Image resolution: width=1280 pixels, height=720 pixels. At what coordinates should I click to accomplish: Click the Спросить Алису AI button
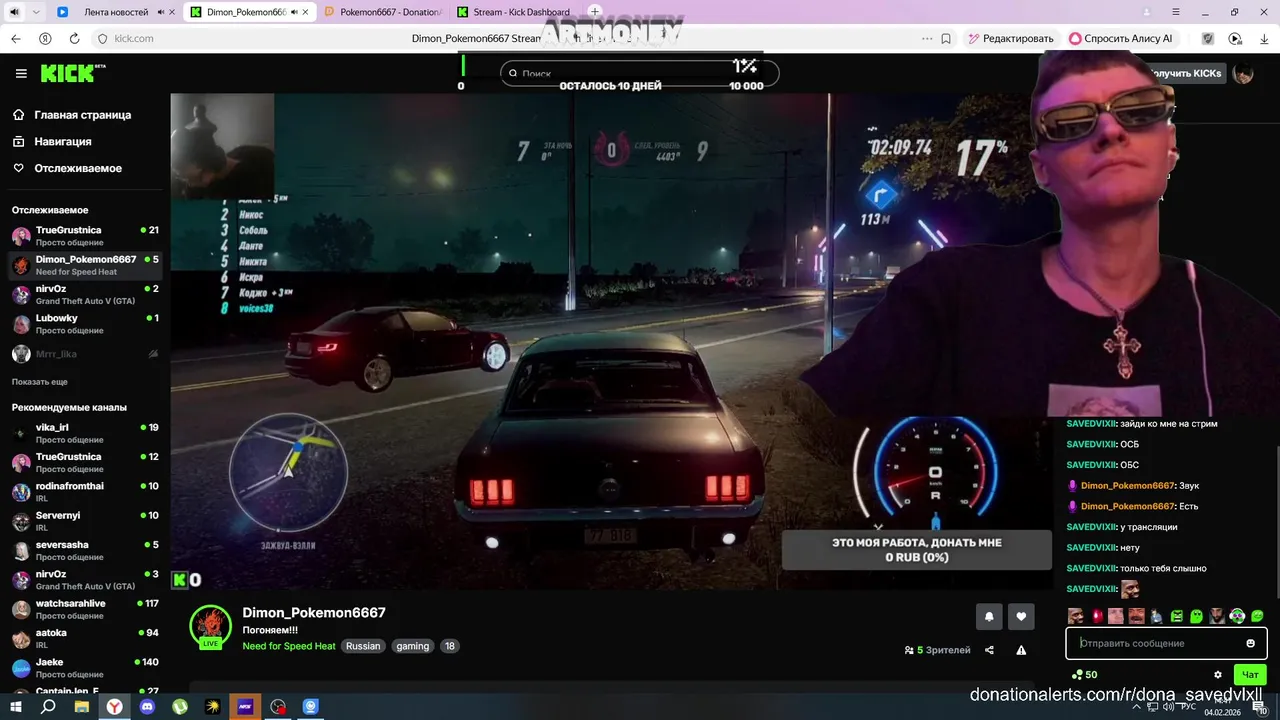tap(1122, 38)
